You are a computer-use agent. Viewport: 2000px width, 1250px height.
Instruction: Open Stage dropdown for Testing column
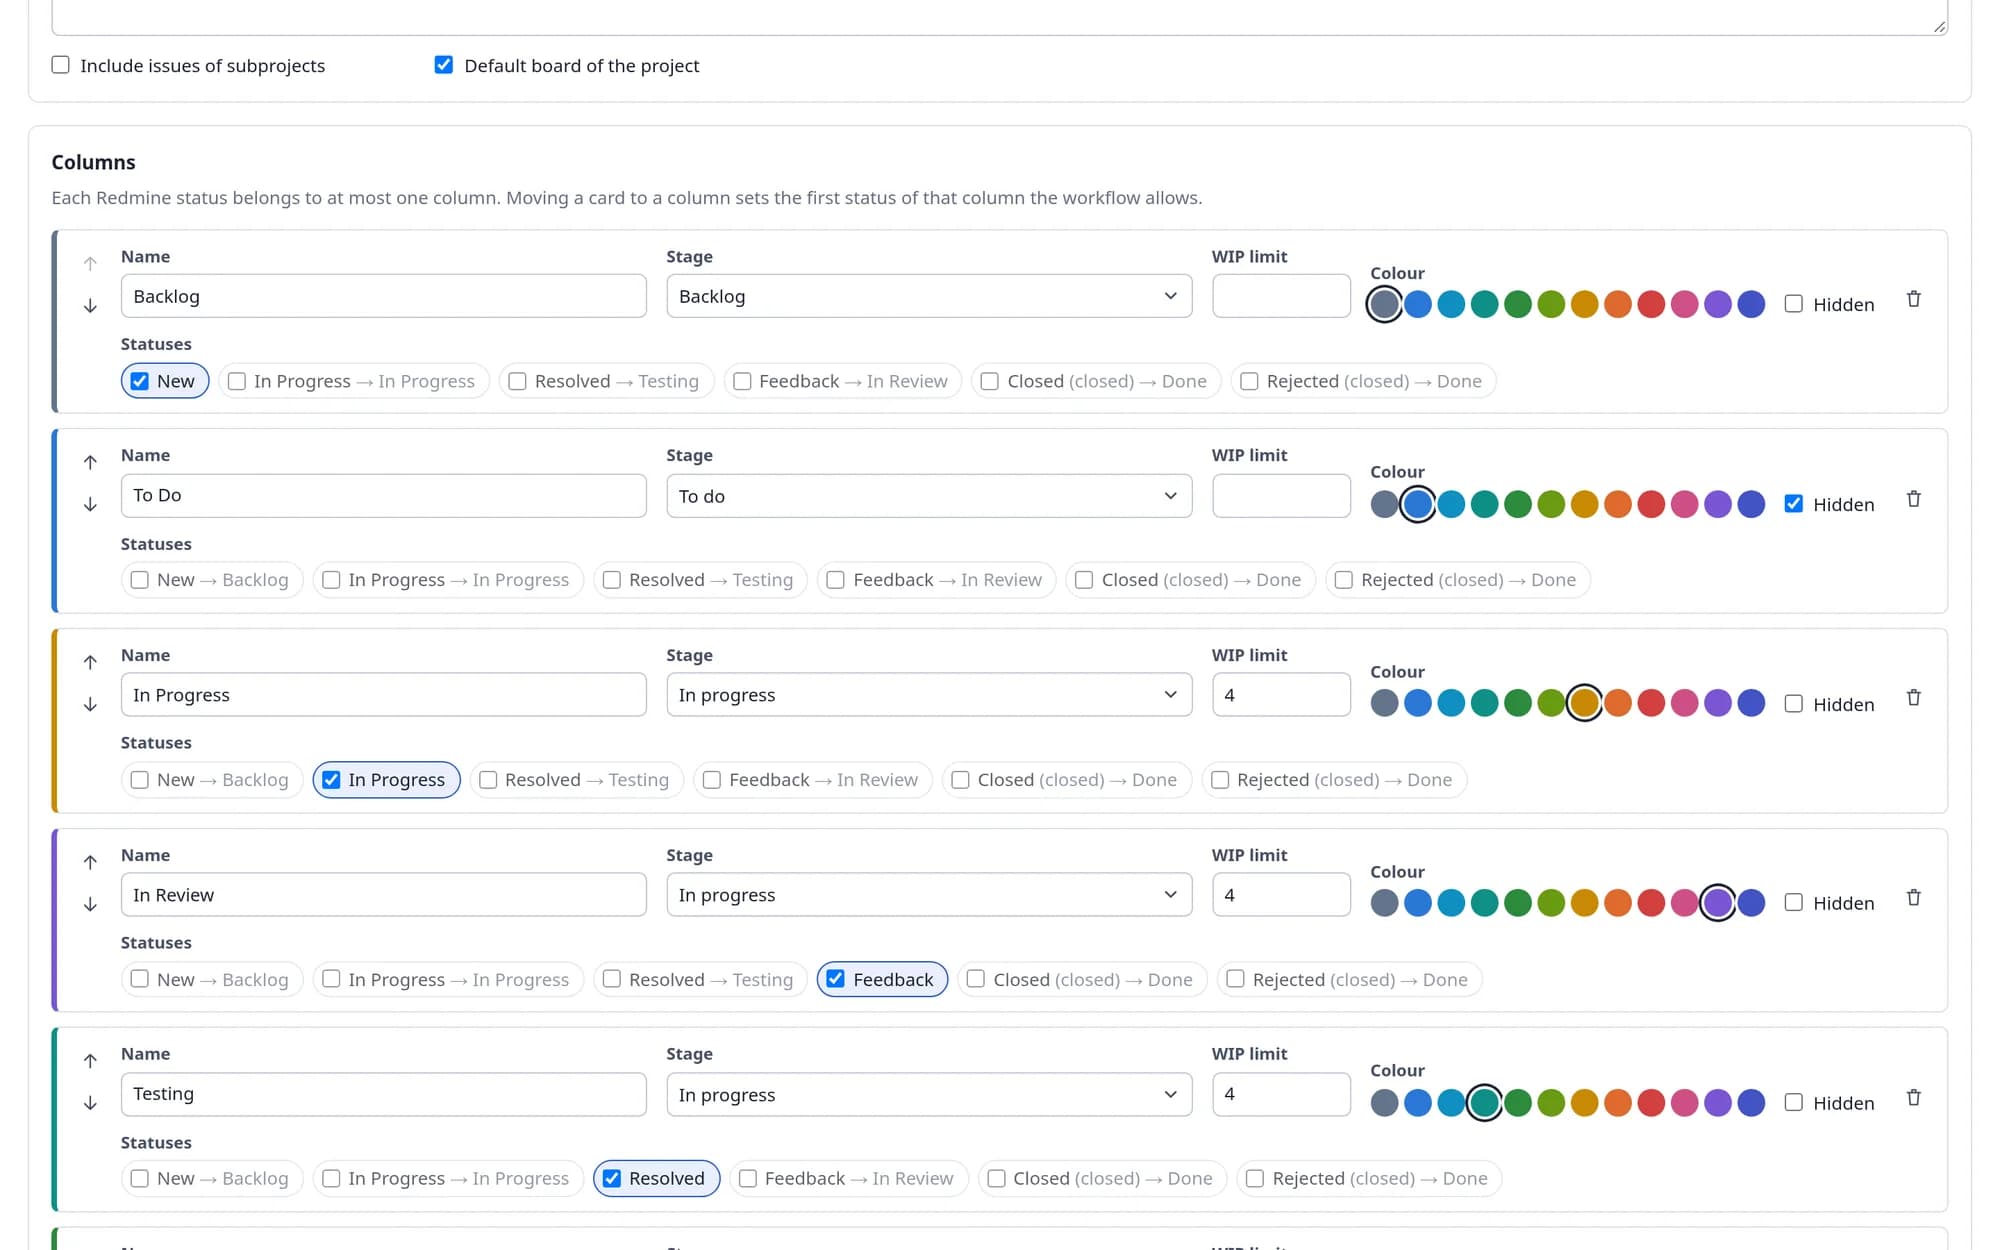tap(929, 1094)
